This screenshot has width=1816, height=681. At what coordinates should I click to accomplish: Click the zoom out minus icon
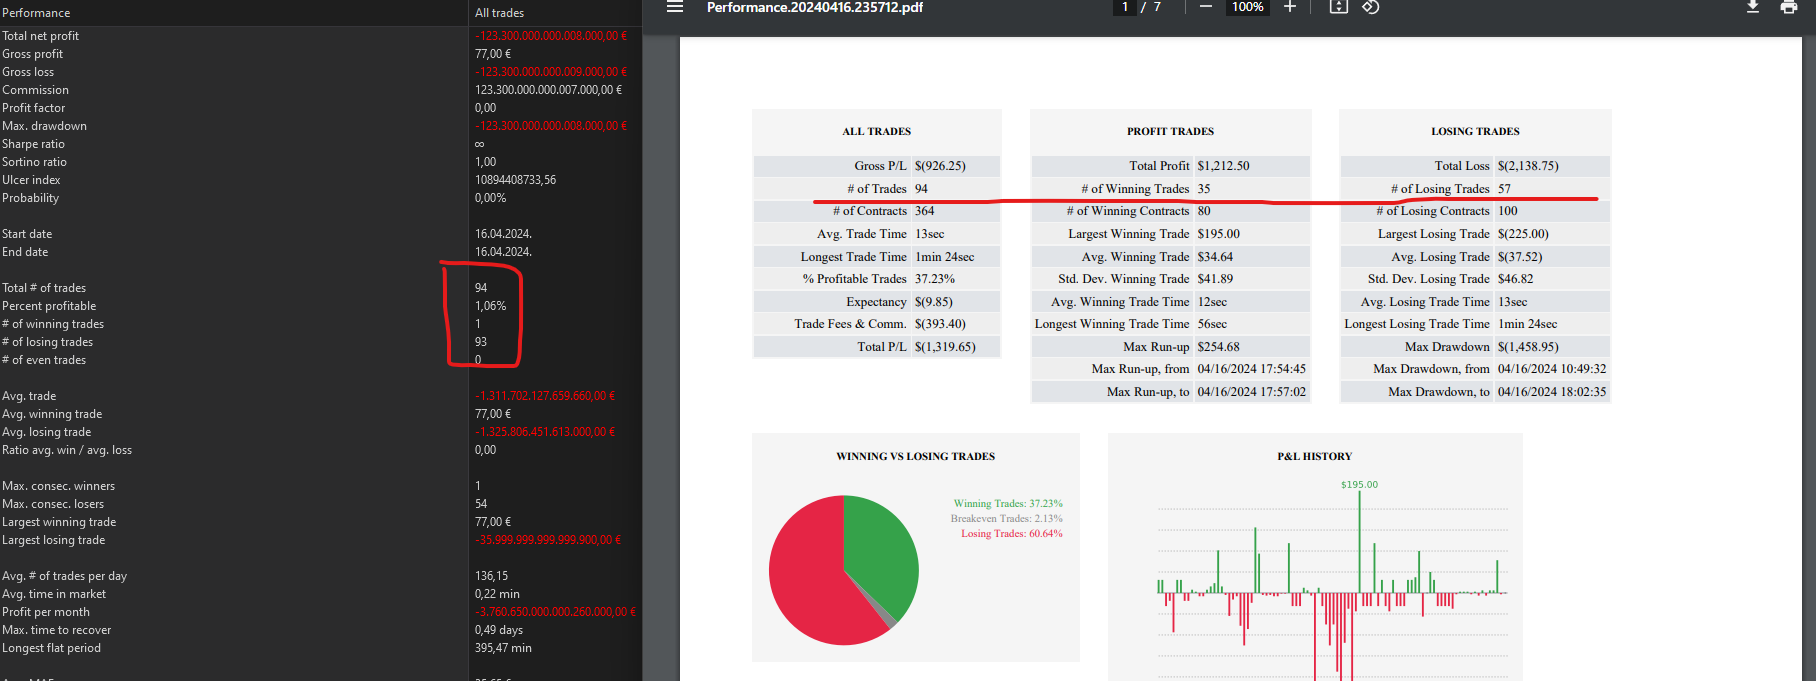pyautogui.click(x=1206, y=7)
